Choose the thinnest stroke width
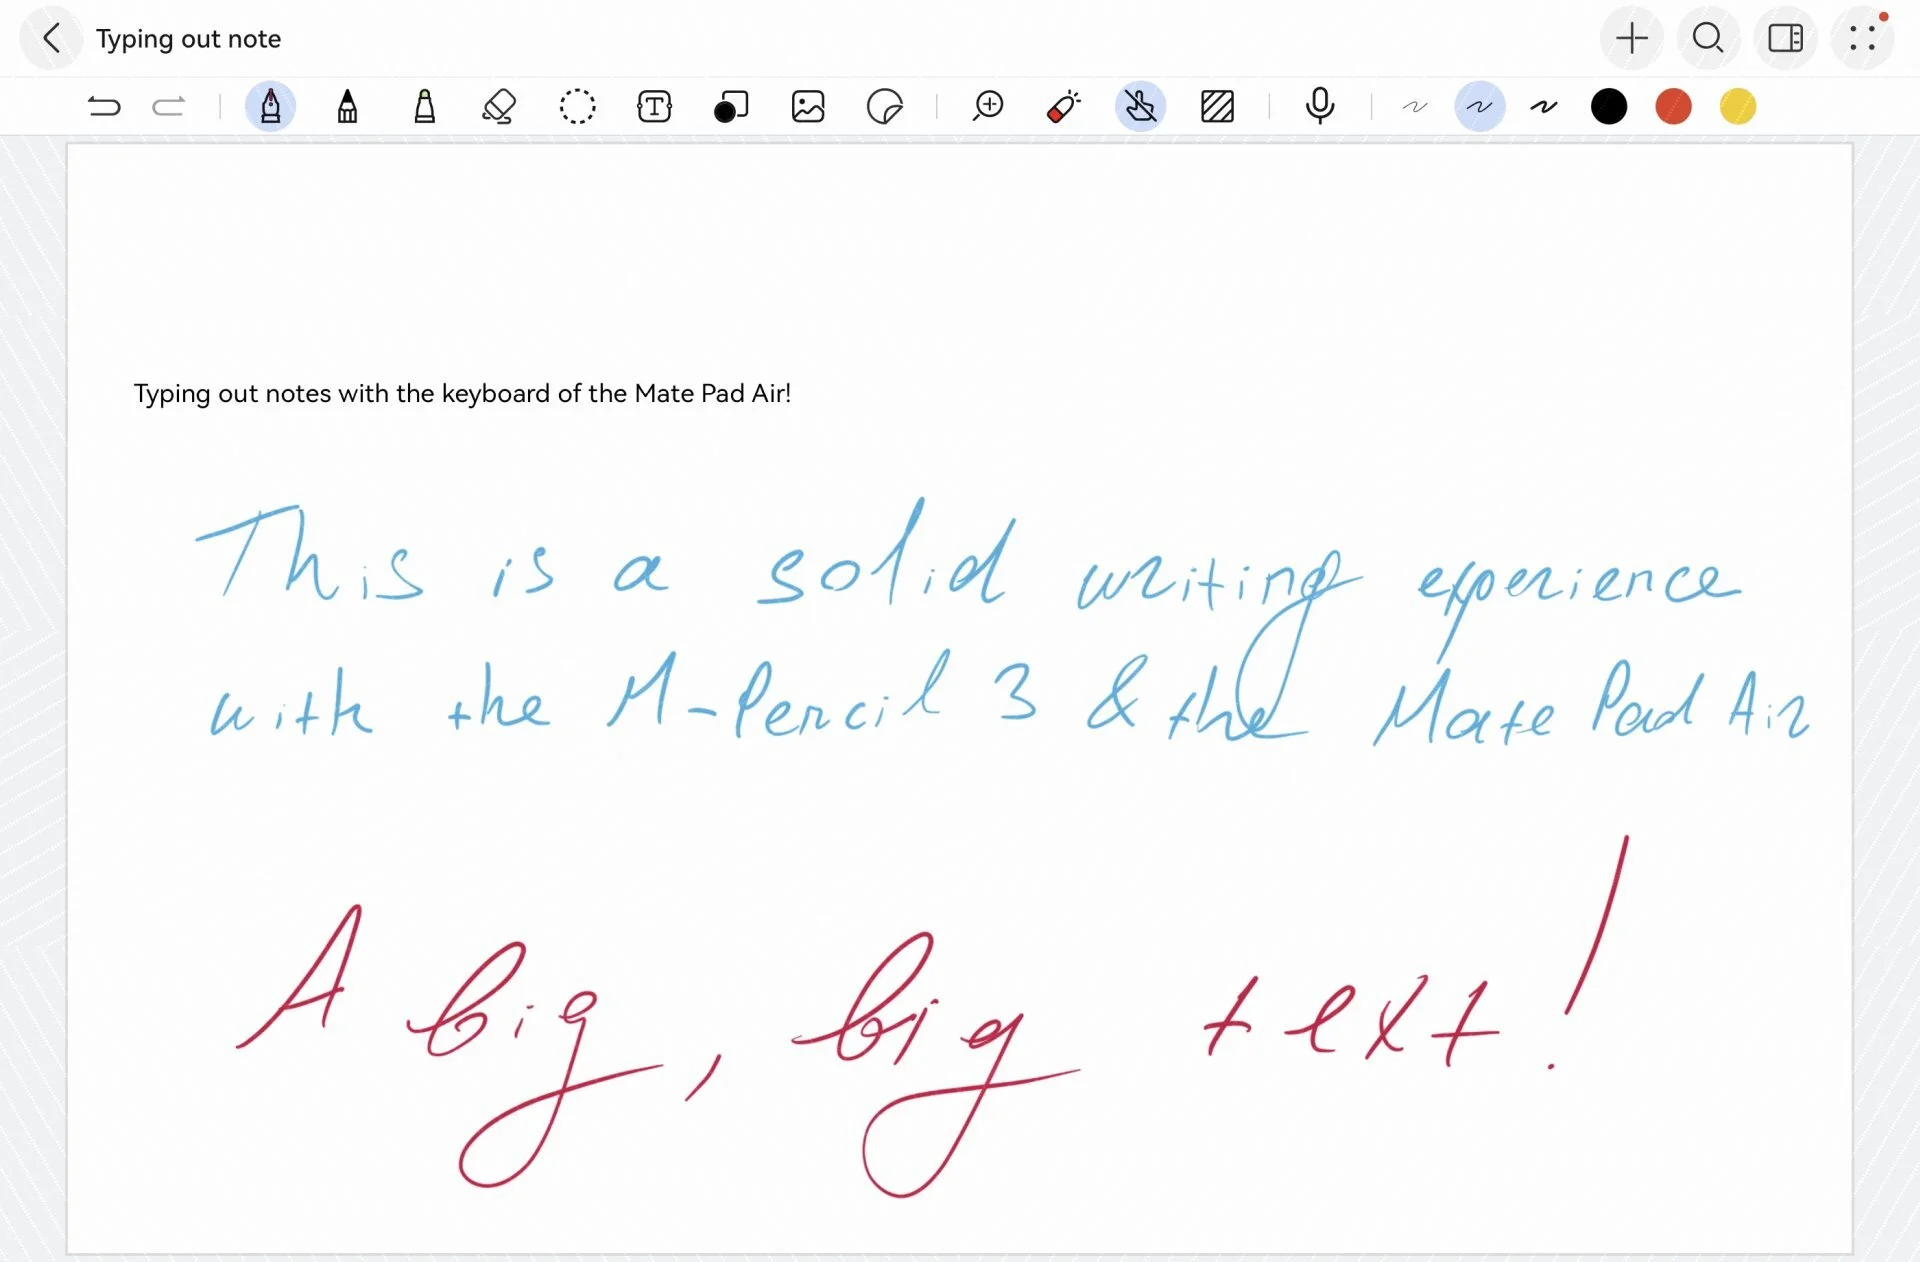 click(x=1415, y=106)
